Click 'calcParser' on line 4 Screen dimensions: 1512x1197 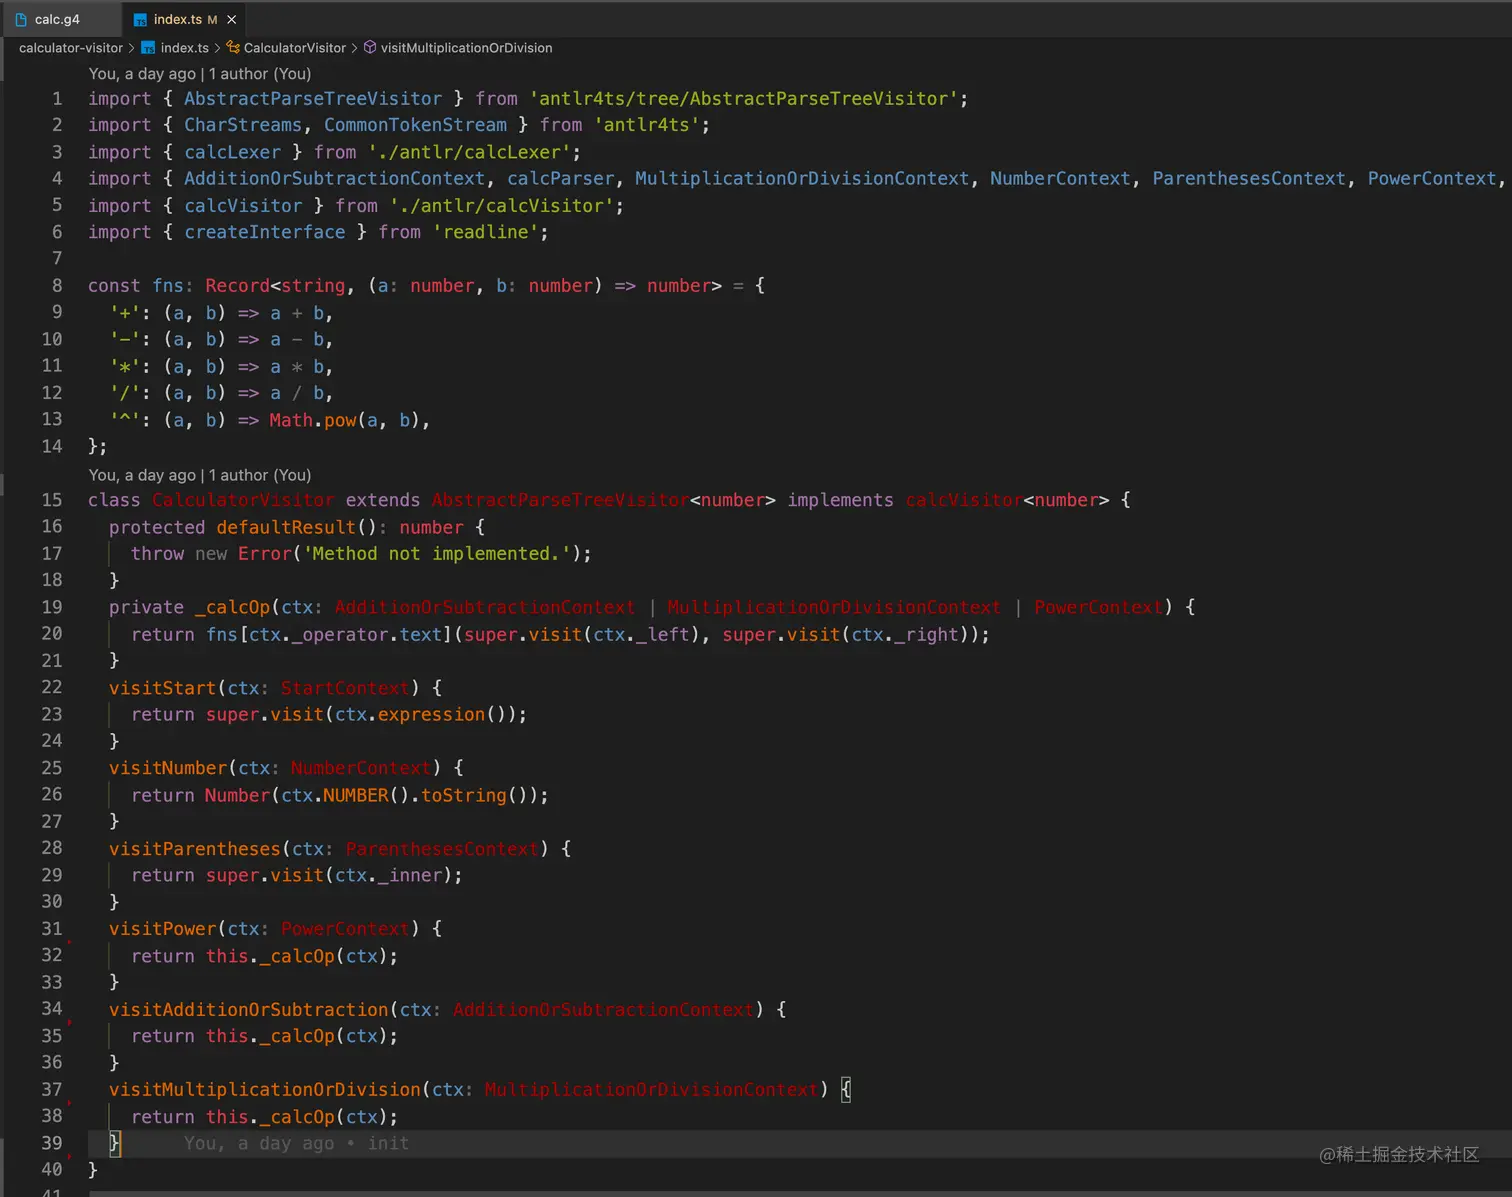561,178
